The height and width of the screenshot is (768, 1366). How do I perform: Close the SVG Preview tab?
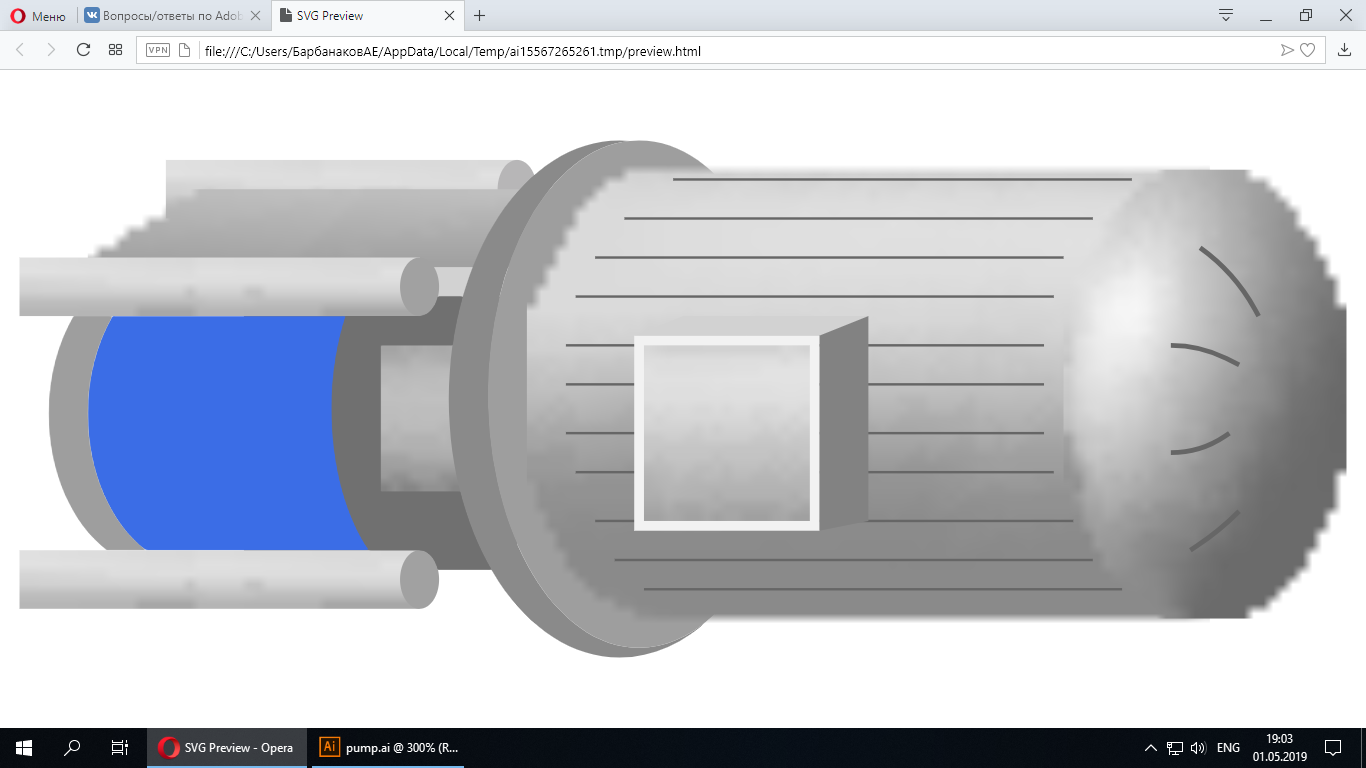(449, 16)
